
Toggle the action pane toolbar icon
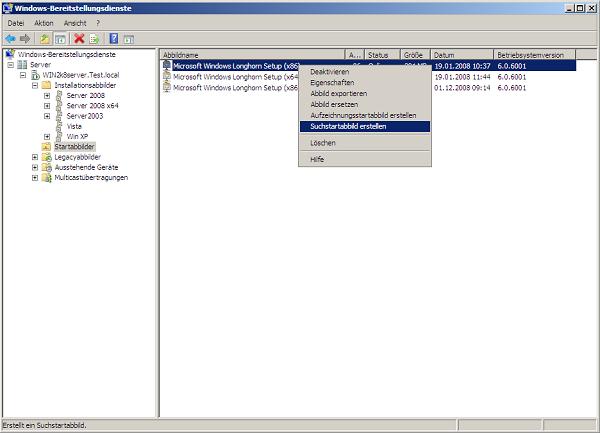coord(129,39)
